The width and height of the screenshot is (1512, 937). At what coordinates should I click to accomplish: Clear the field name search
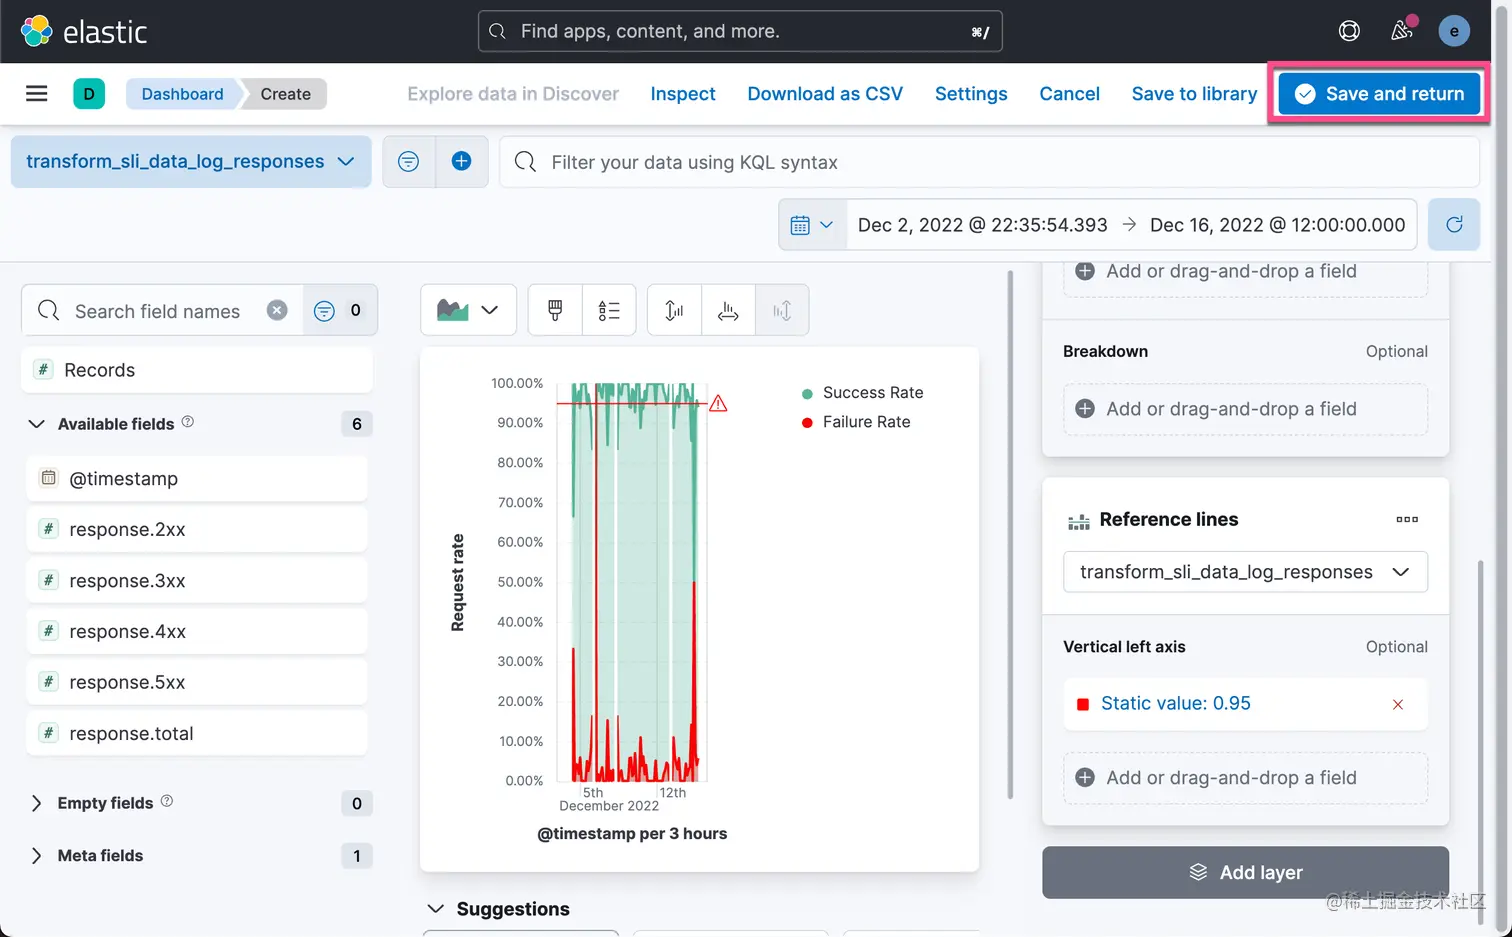pyautogui.click(x=277, y=310)
